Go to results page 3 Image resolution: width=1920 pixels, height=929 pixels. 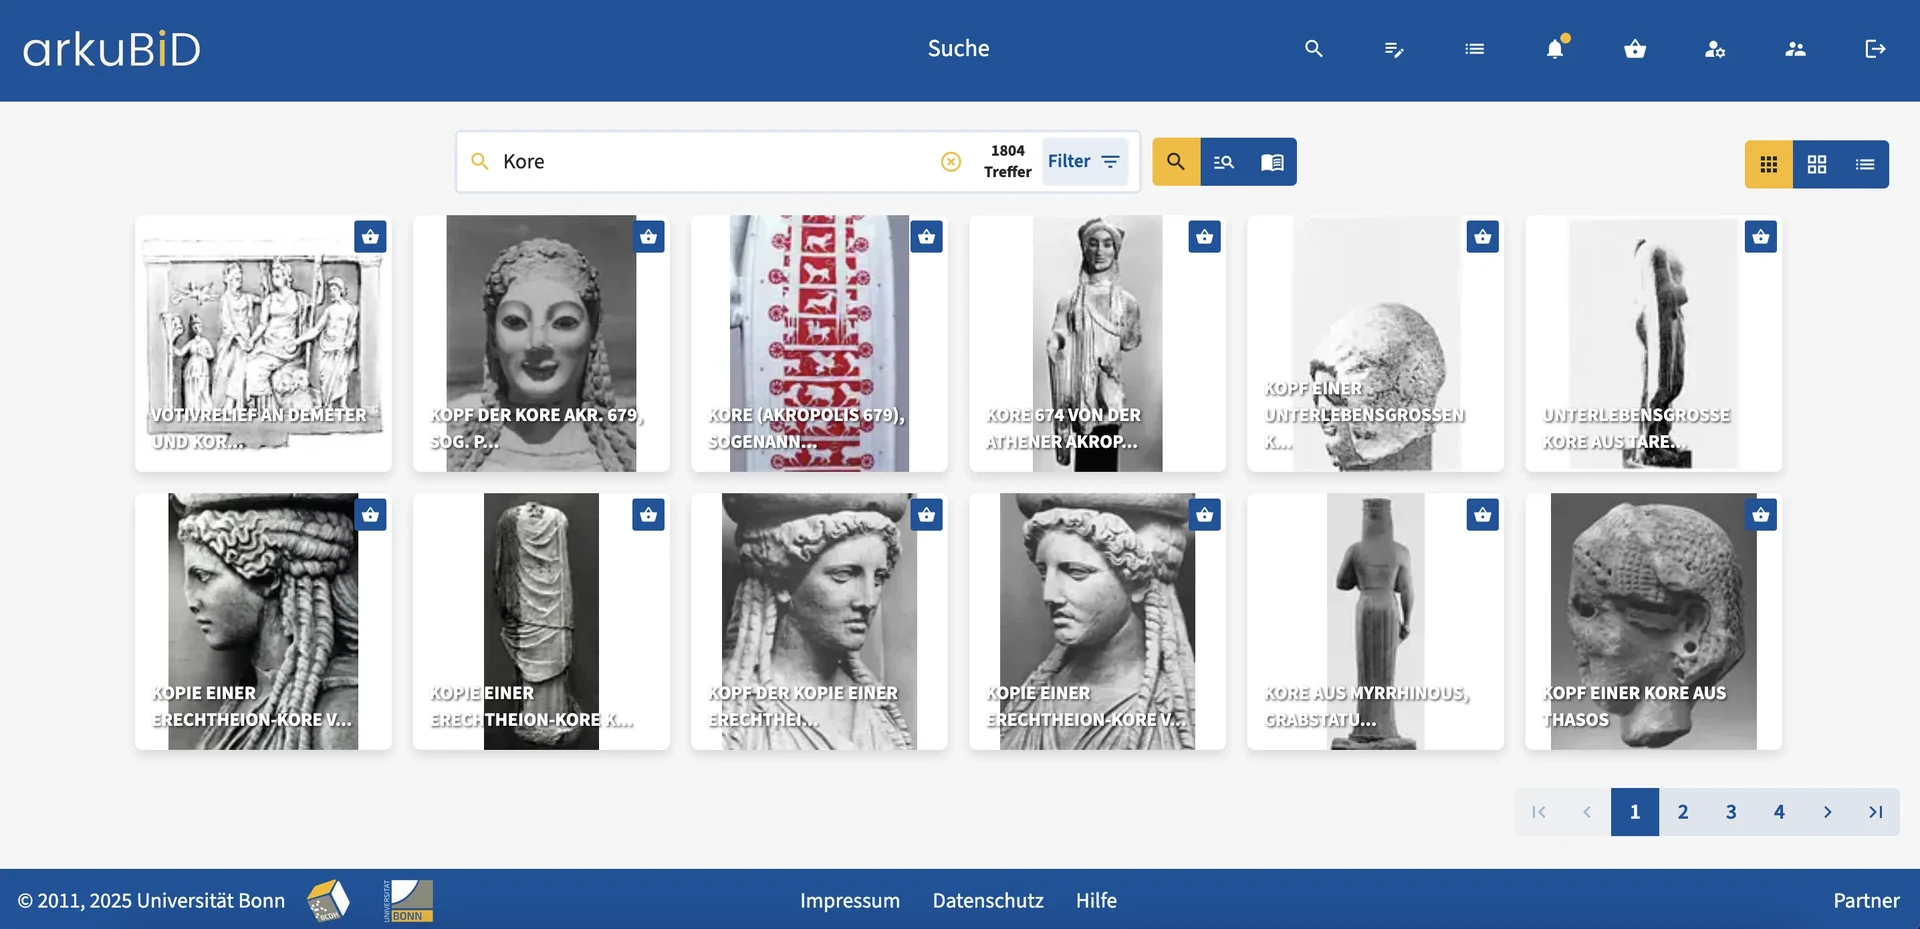(x=1731, y=812)
